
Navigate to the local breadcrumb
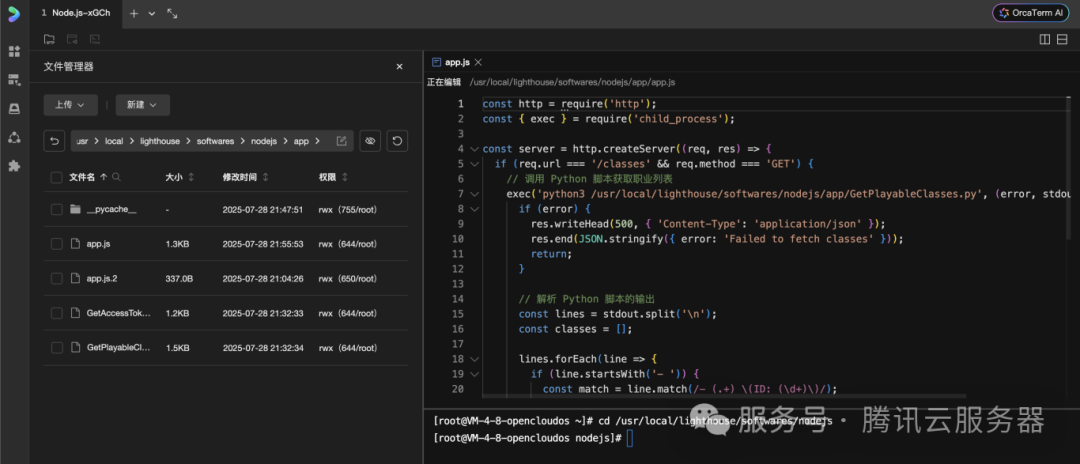[x=114, y=141]
